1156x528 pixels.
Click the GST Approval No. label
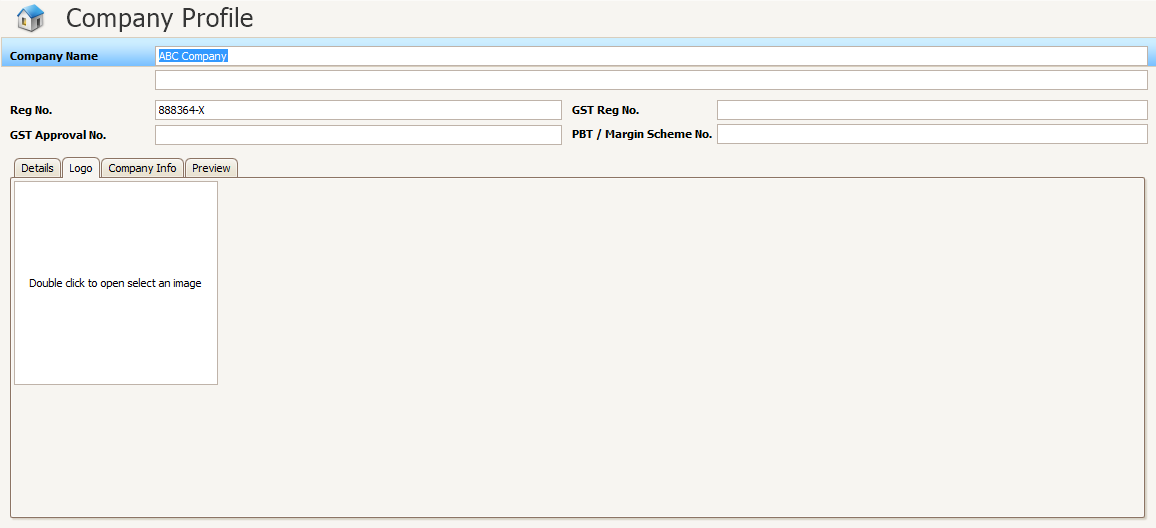(58, 135)
